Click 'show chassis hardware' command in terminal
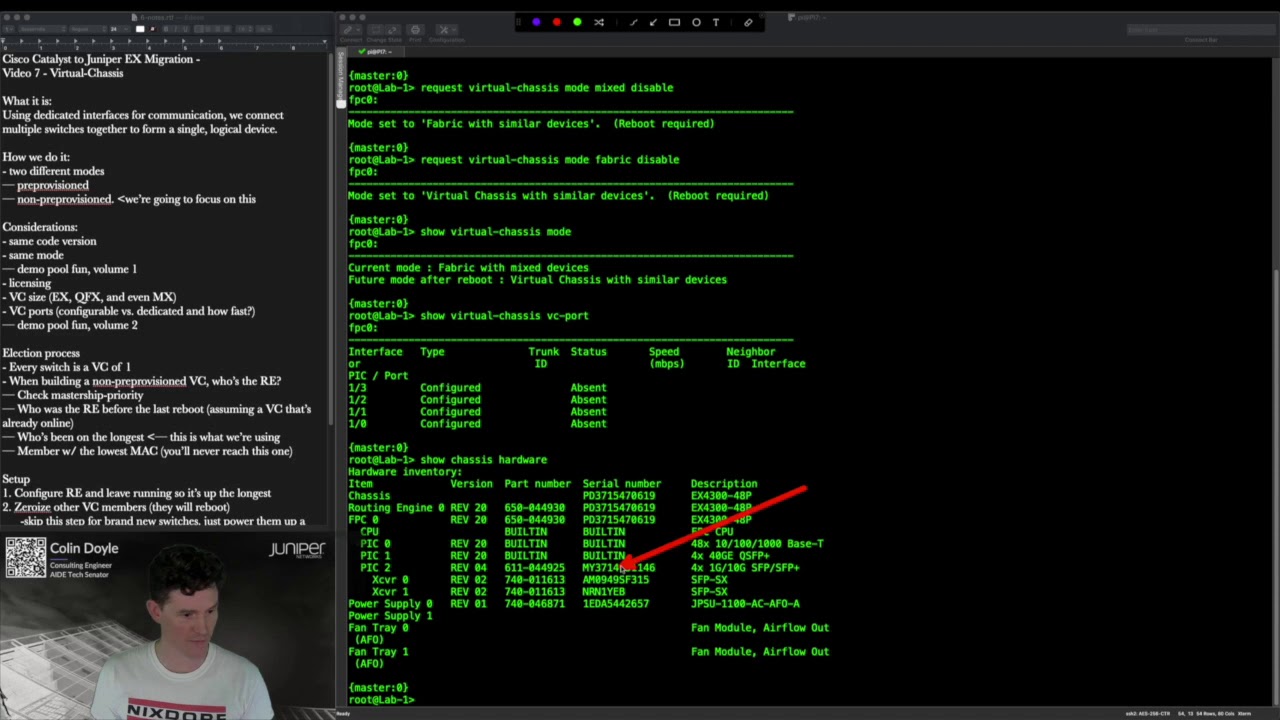The image size is (1280, 720). 483,460
